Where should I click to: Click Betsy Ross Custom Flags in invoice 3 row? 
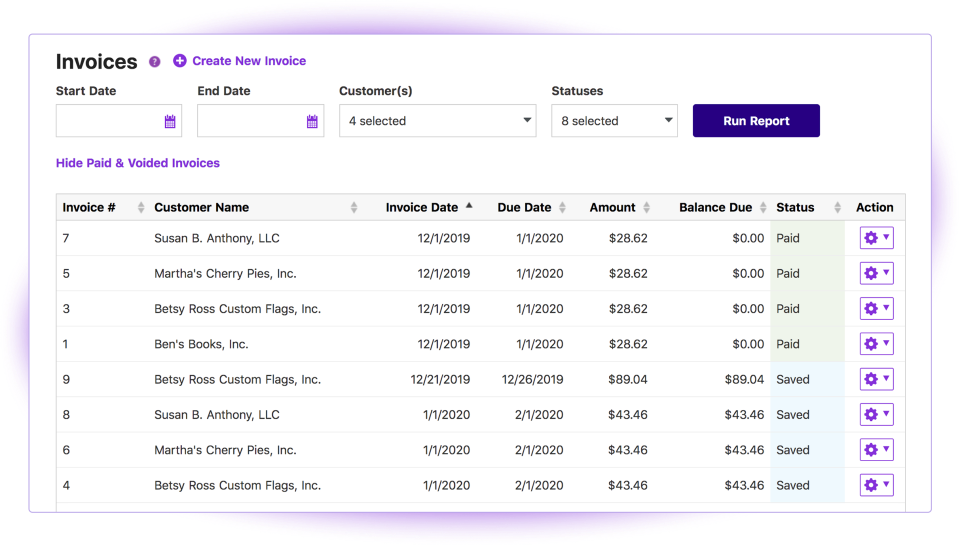click(238, 309)
